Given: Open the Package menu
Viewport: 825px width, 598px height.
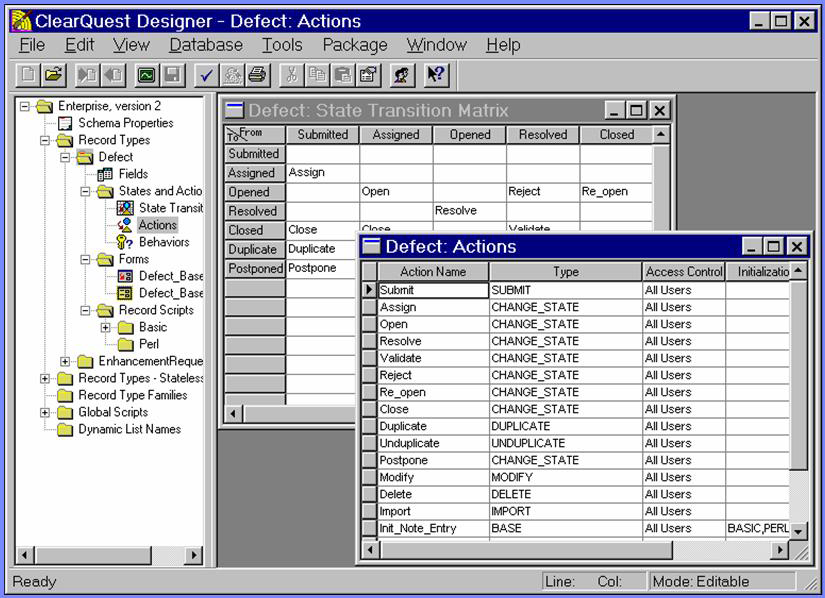Looking at the screenshot, I should [355, 45].
